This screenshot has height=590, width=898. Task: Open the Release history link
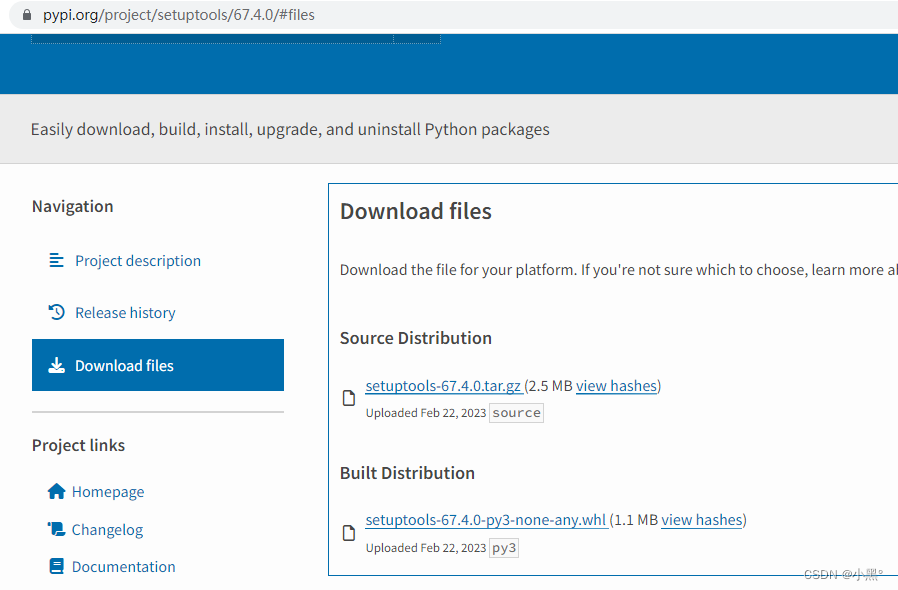125,313
